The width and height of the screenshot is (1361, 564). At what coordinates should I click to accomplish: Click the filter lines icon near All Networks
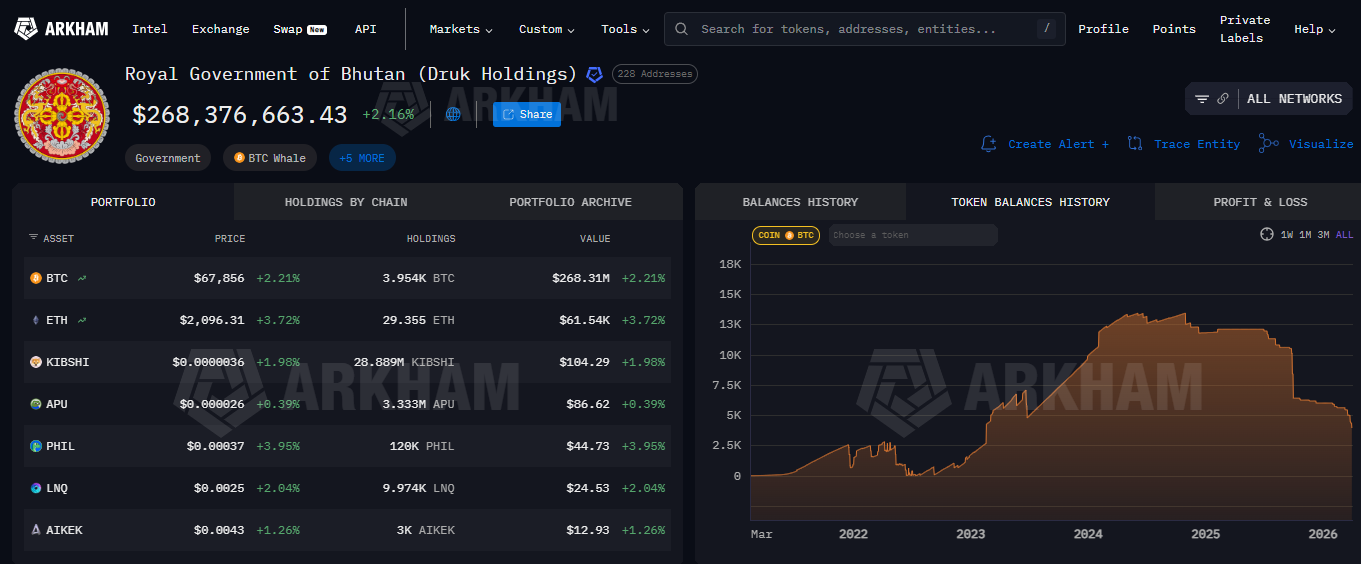point(1202,99)
